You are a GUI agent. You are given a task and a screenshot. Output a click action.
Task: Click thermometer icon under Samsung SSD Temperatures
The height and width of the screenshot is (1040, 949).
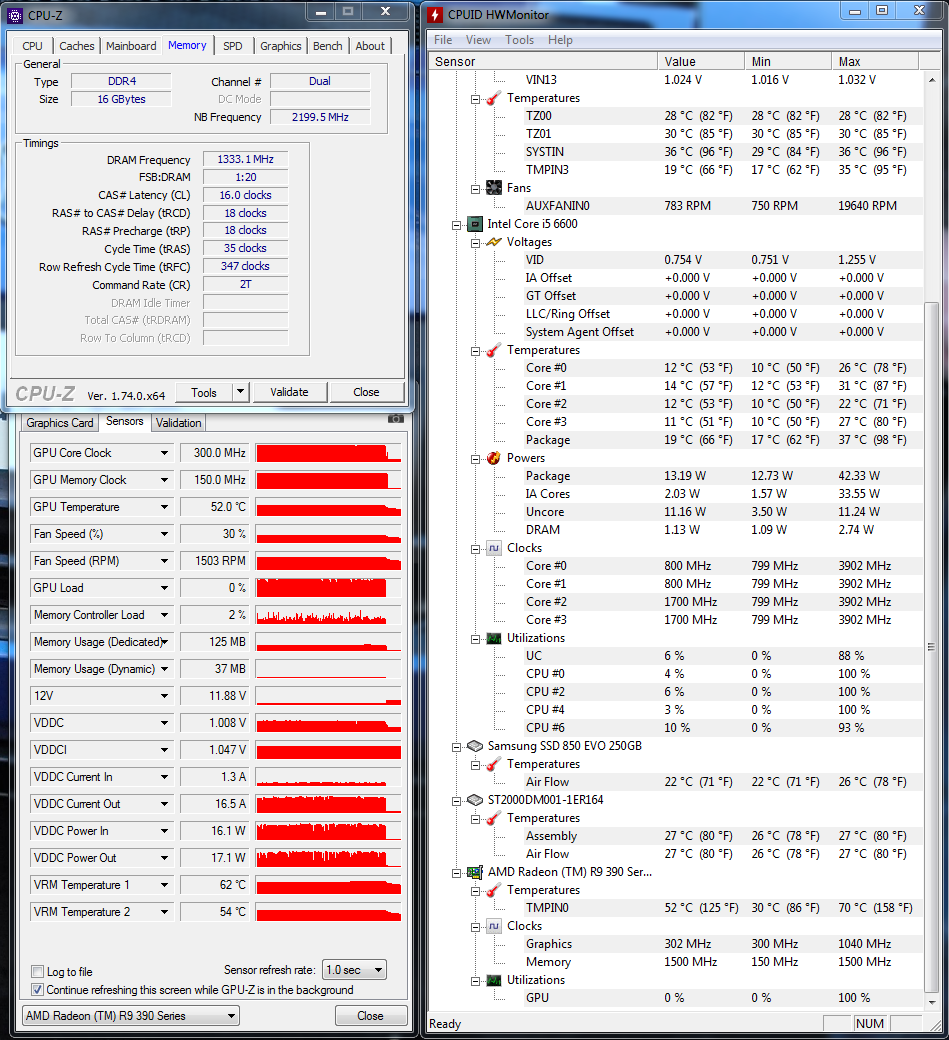494,764
